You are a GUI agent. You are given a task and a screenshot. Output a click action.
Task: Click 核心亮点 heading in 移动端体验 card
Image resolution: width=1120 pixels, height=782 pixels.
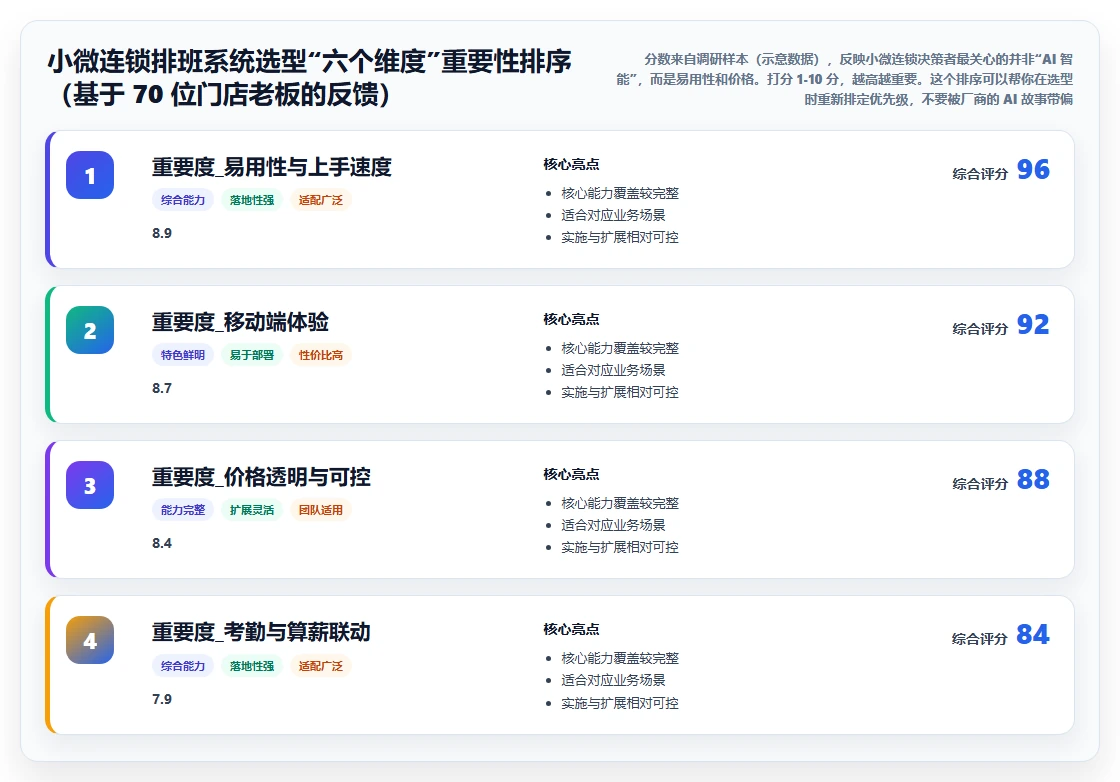(571, 319)
